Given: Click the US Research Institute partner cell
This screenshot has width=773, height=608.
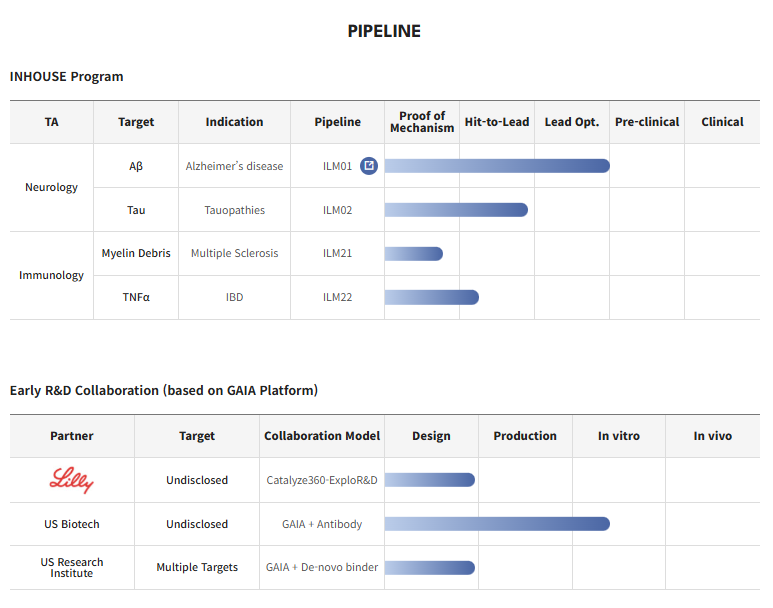Looking at the screenshot, I should (x=72, y=567).
